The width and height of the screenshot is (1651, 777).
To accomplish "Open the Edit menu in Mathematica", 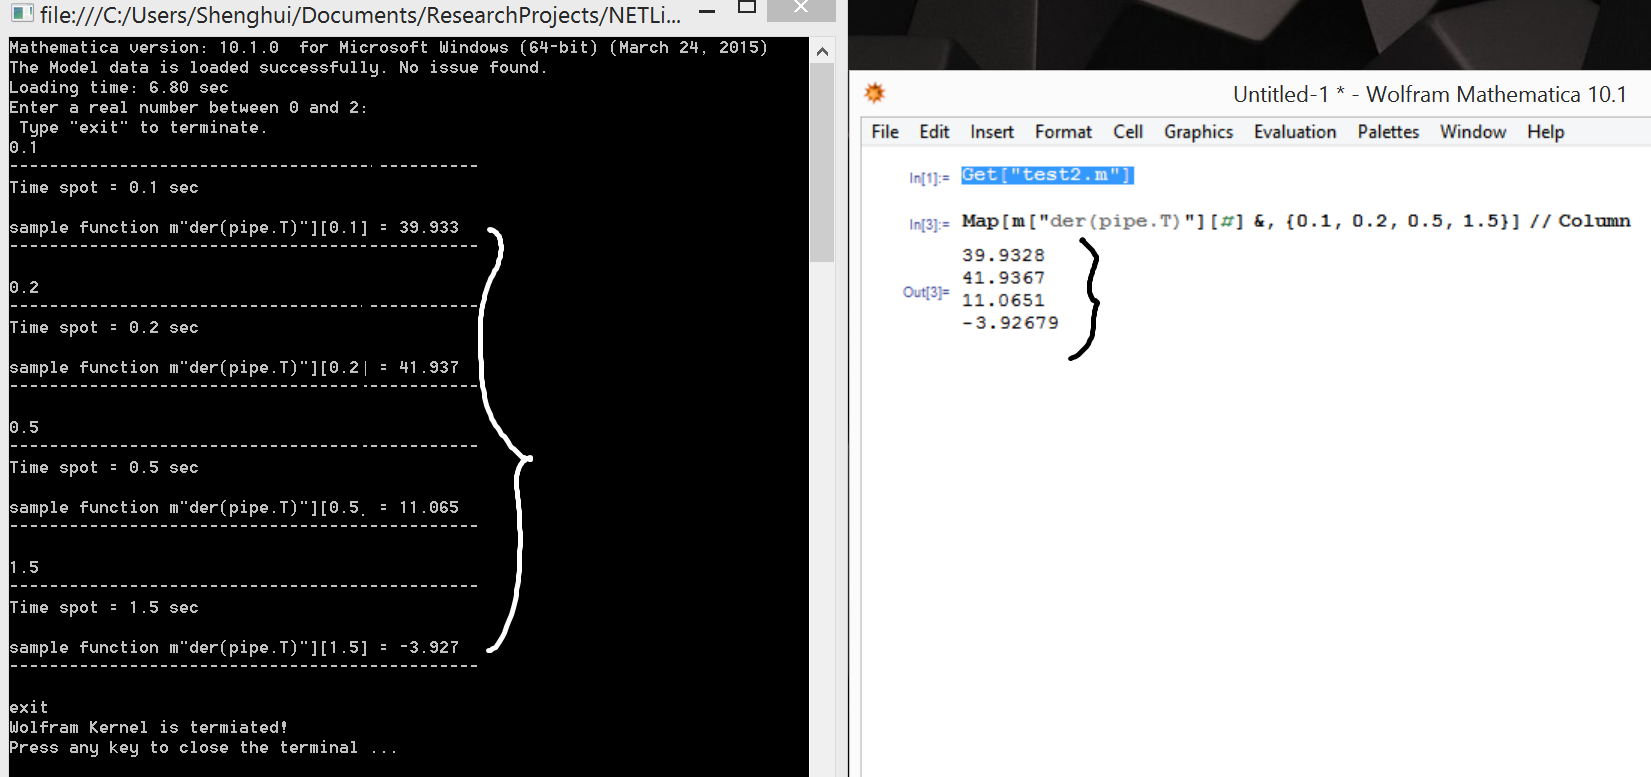I will click(x=934, y=132).
